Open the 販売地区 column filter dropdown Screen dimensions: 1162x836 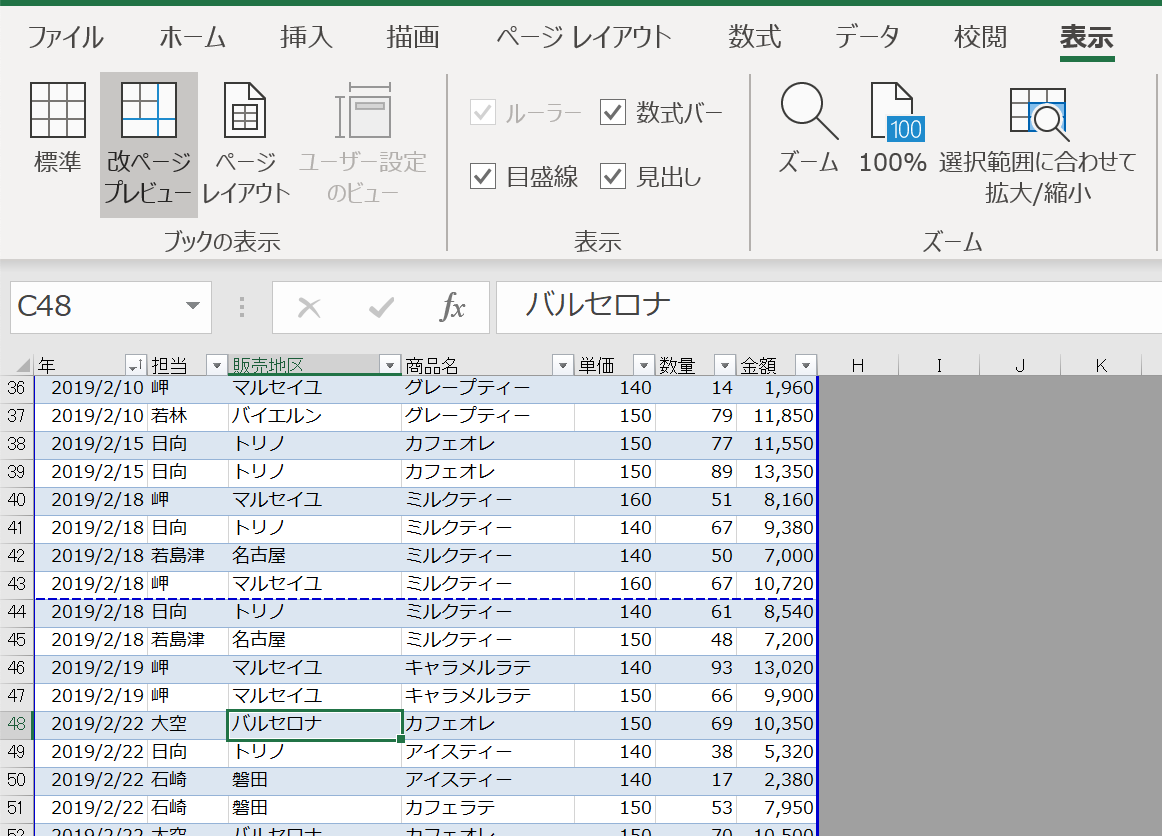pyautogui.click(x=389, y=365)
